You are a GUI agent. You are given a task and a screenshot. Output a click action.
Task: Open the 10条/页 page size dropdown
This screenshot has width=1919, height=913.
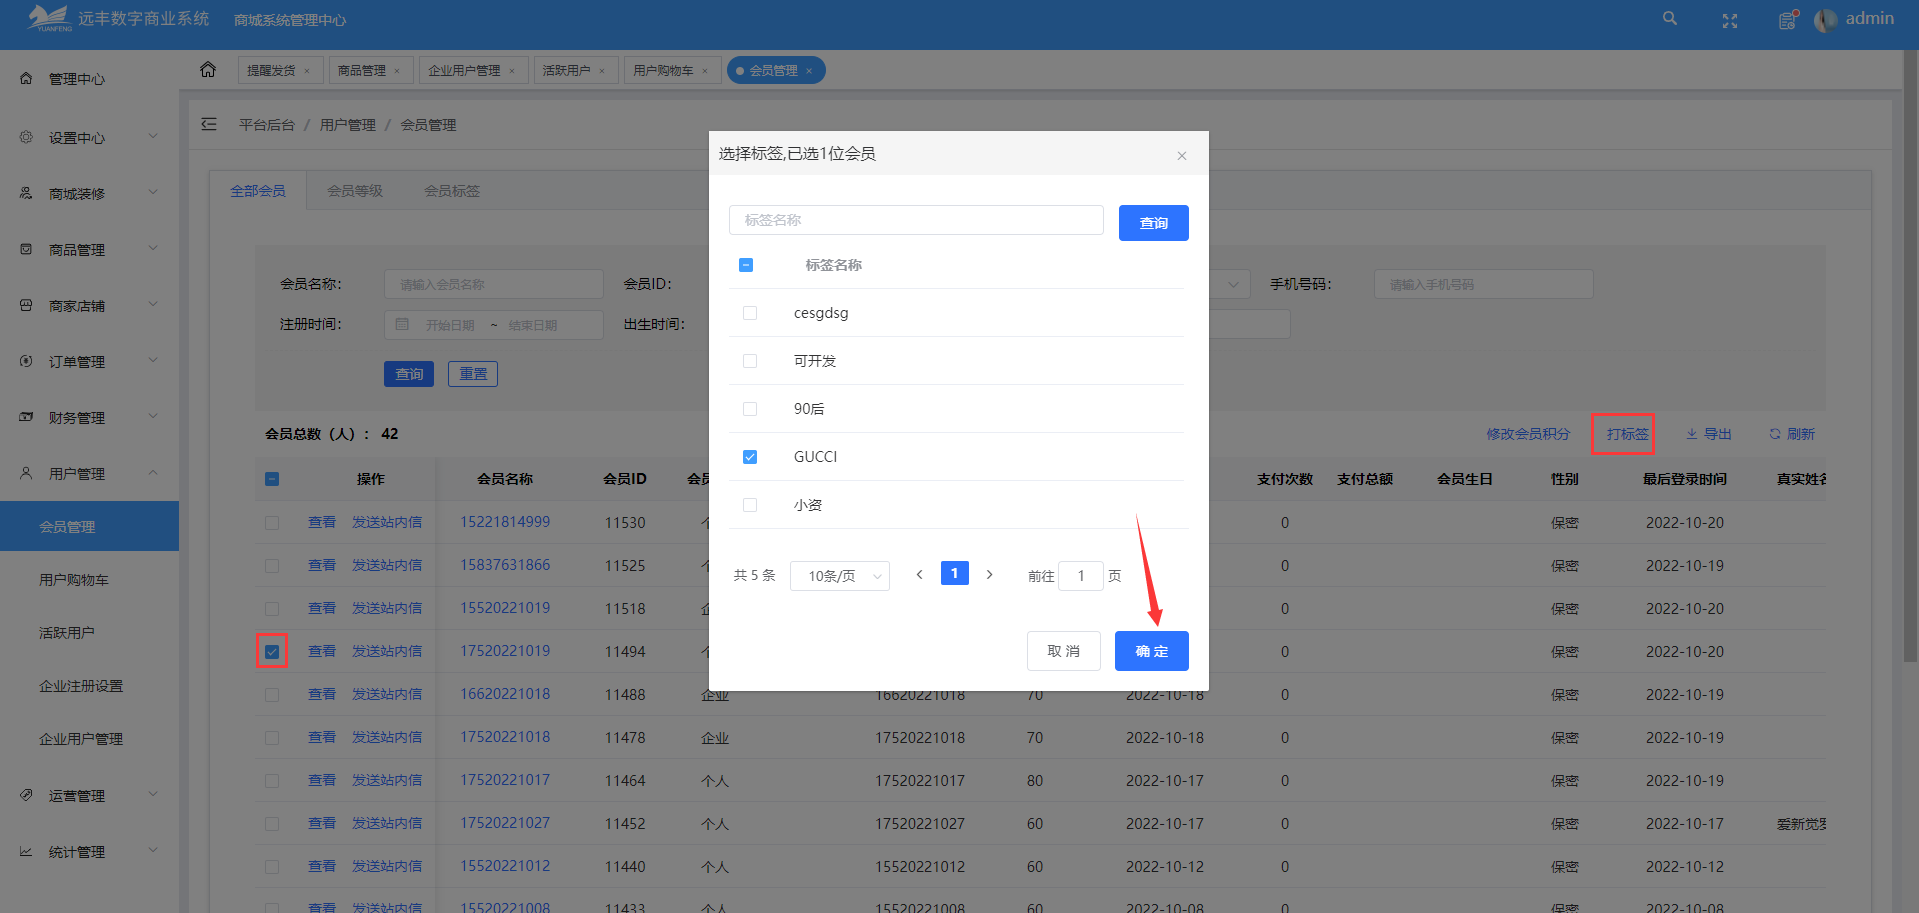(839, 576)
